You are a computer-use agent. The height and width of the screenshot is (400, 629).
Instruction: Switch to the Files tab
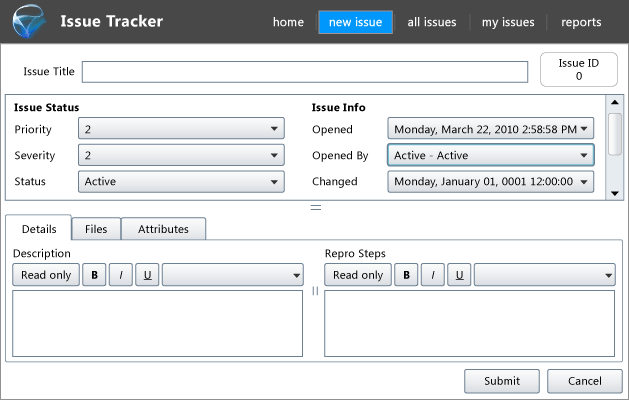coord(96,229)
